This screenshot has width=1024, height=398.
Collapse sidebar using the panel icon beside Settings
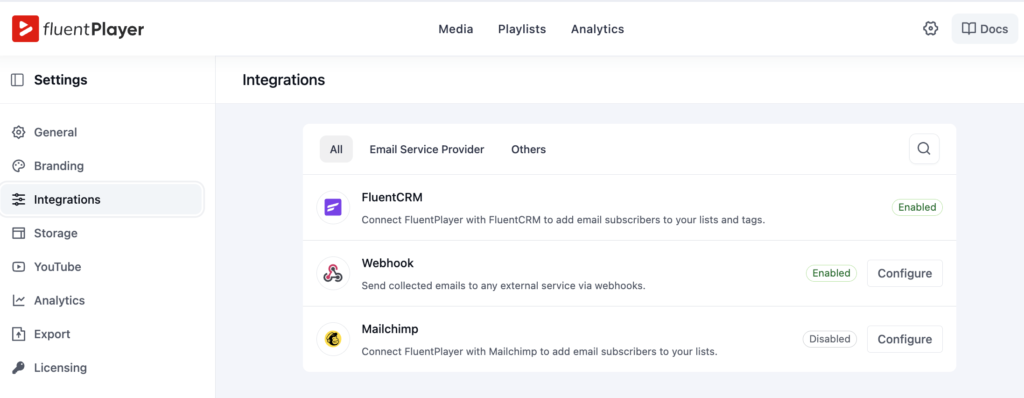18,80
